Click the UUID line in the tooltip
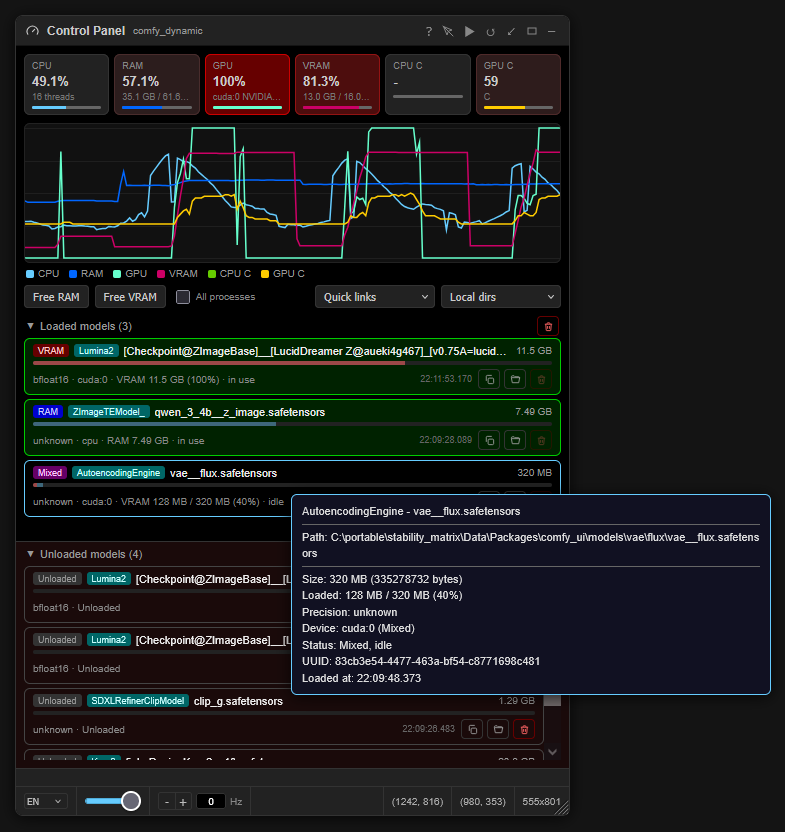The height and width of the screenshot is (832, 785). 421,662
